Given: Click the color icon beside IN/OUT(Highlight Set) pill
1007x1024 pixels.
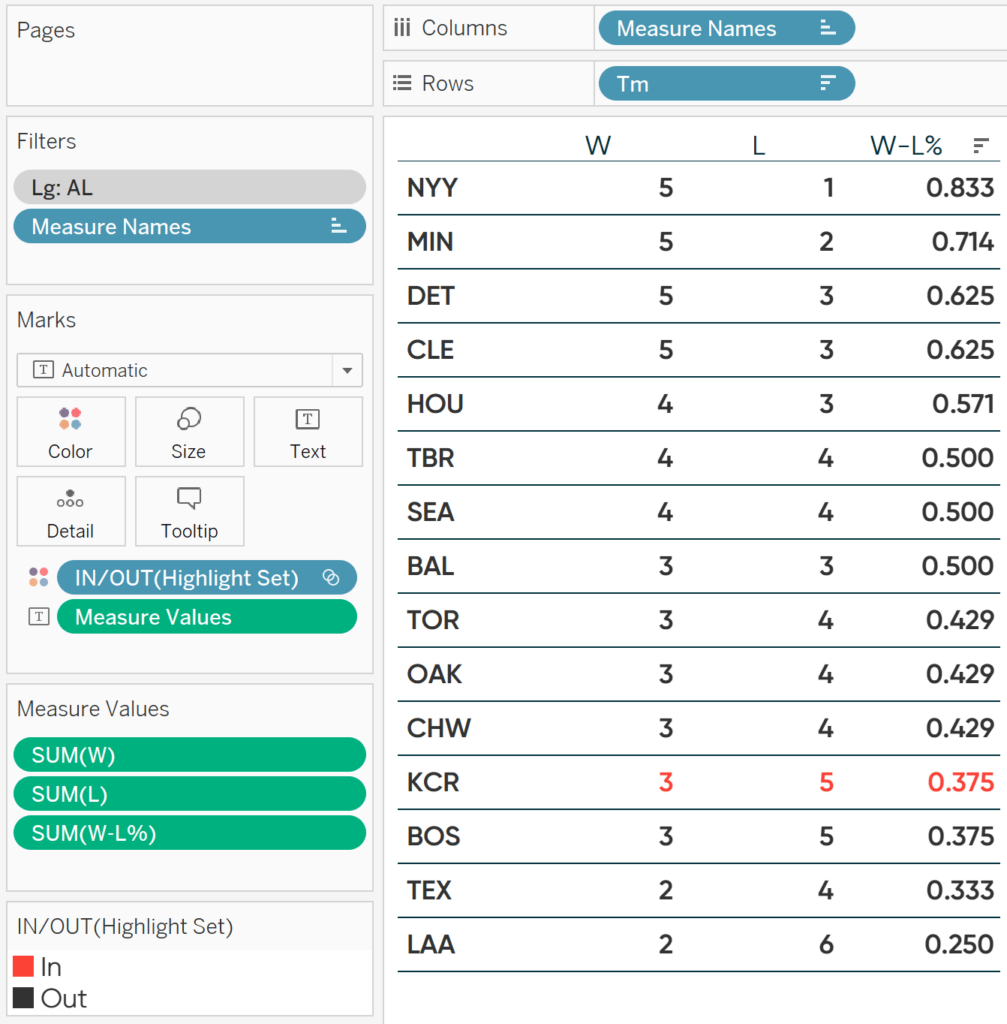Looking at the screenshot, I should [x=38, y=577].
